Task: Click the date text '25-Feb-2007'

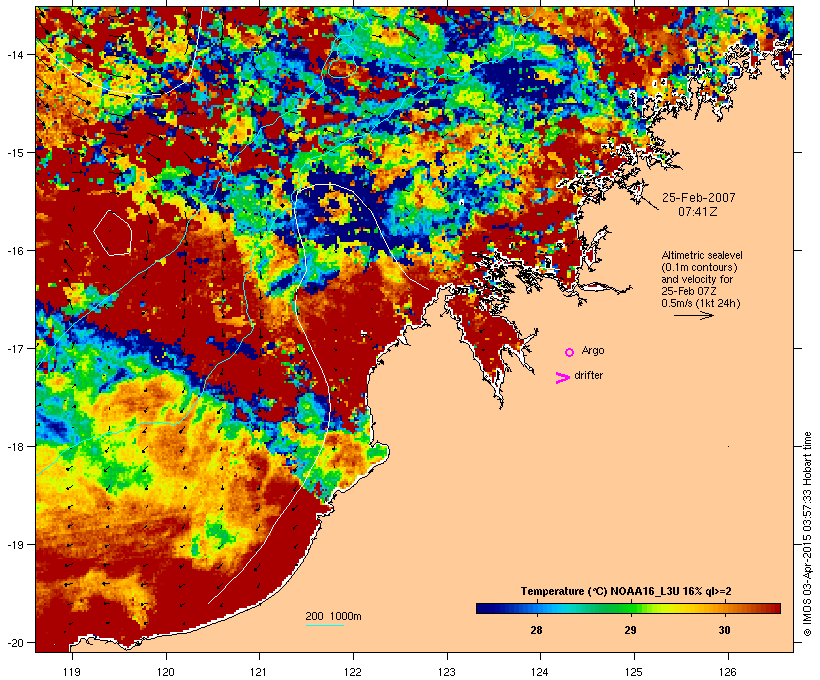Action: click(699, 198)
